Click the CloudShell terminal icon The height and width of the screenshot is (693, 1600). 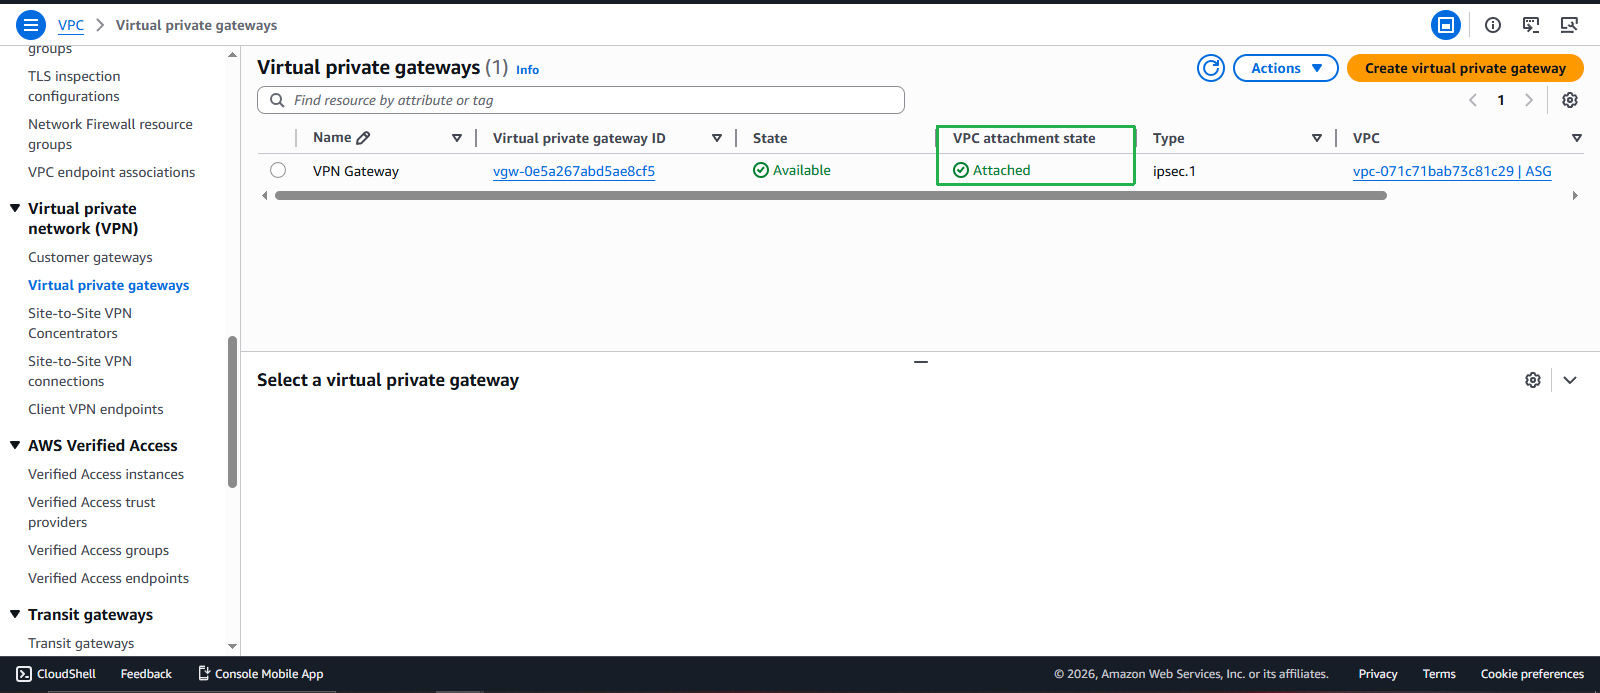24,674
